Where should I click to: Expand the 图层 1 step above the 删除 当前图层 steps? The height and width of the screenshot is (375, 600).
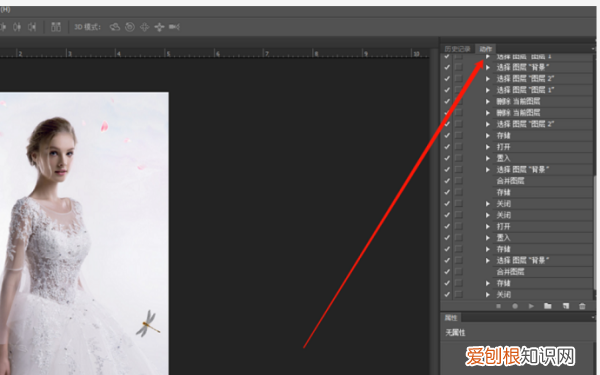[488, 90]
